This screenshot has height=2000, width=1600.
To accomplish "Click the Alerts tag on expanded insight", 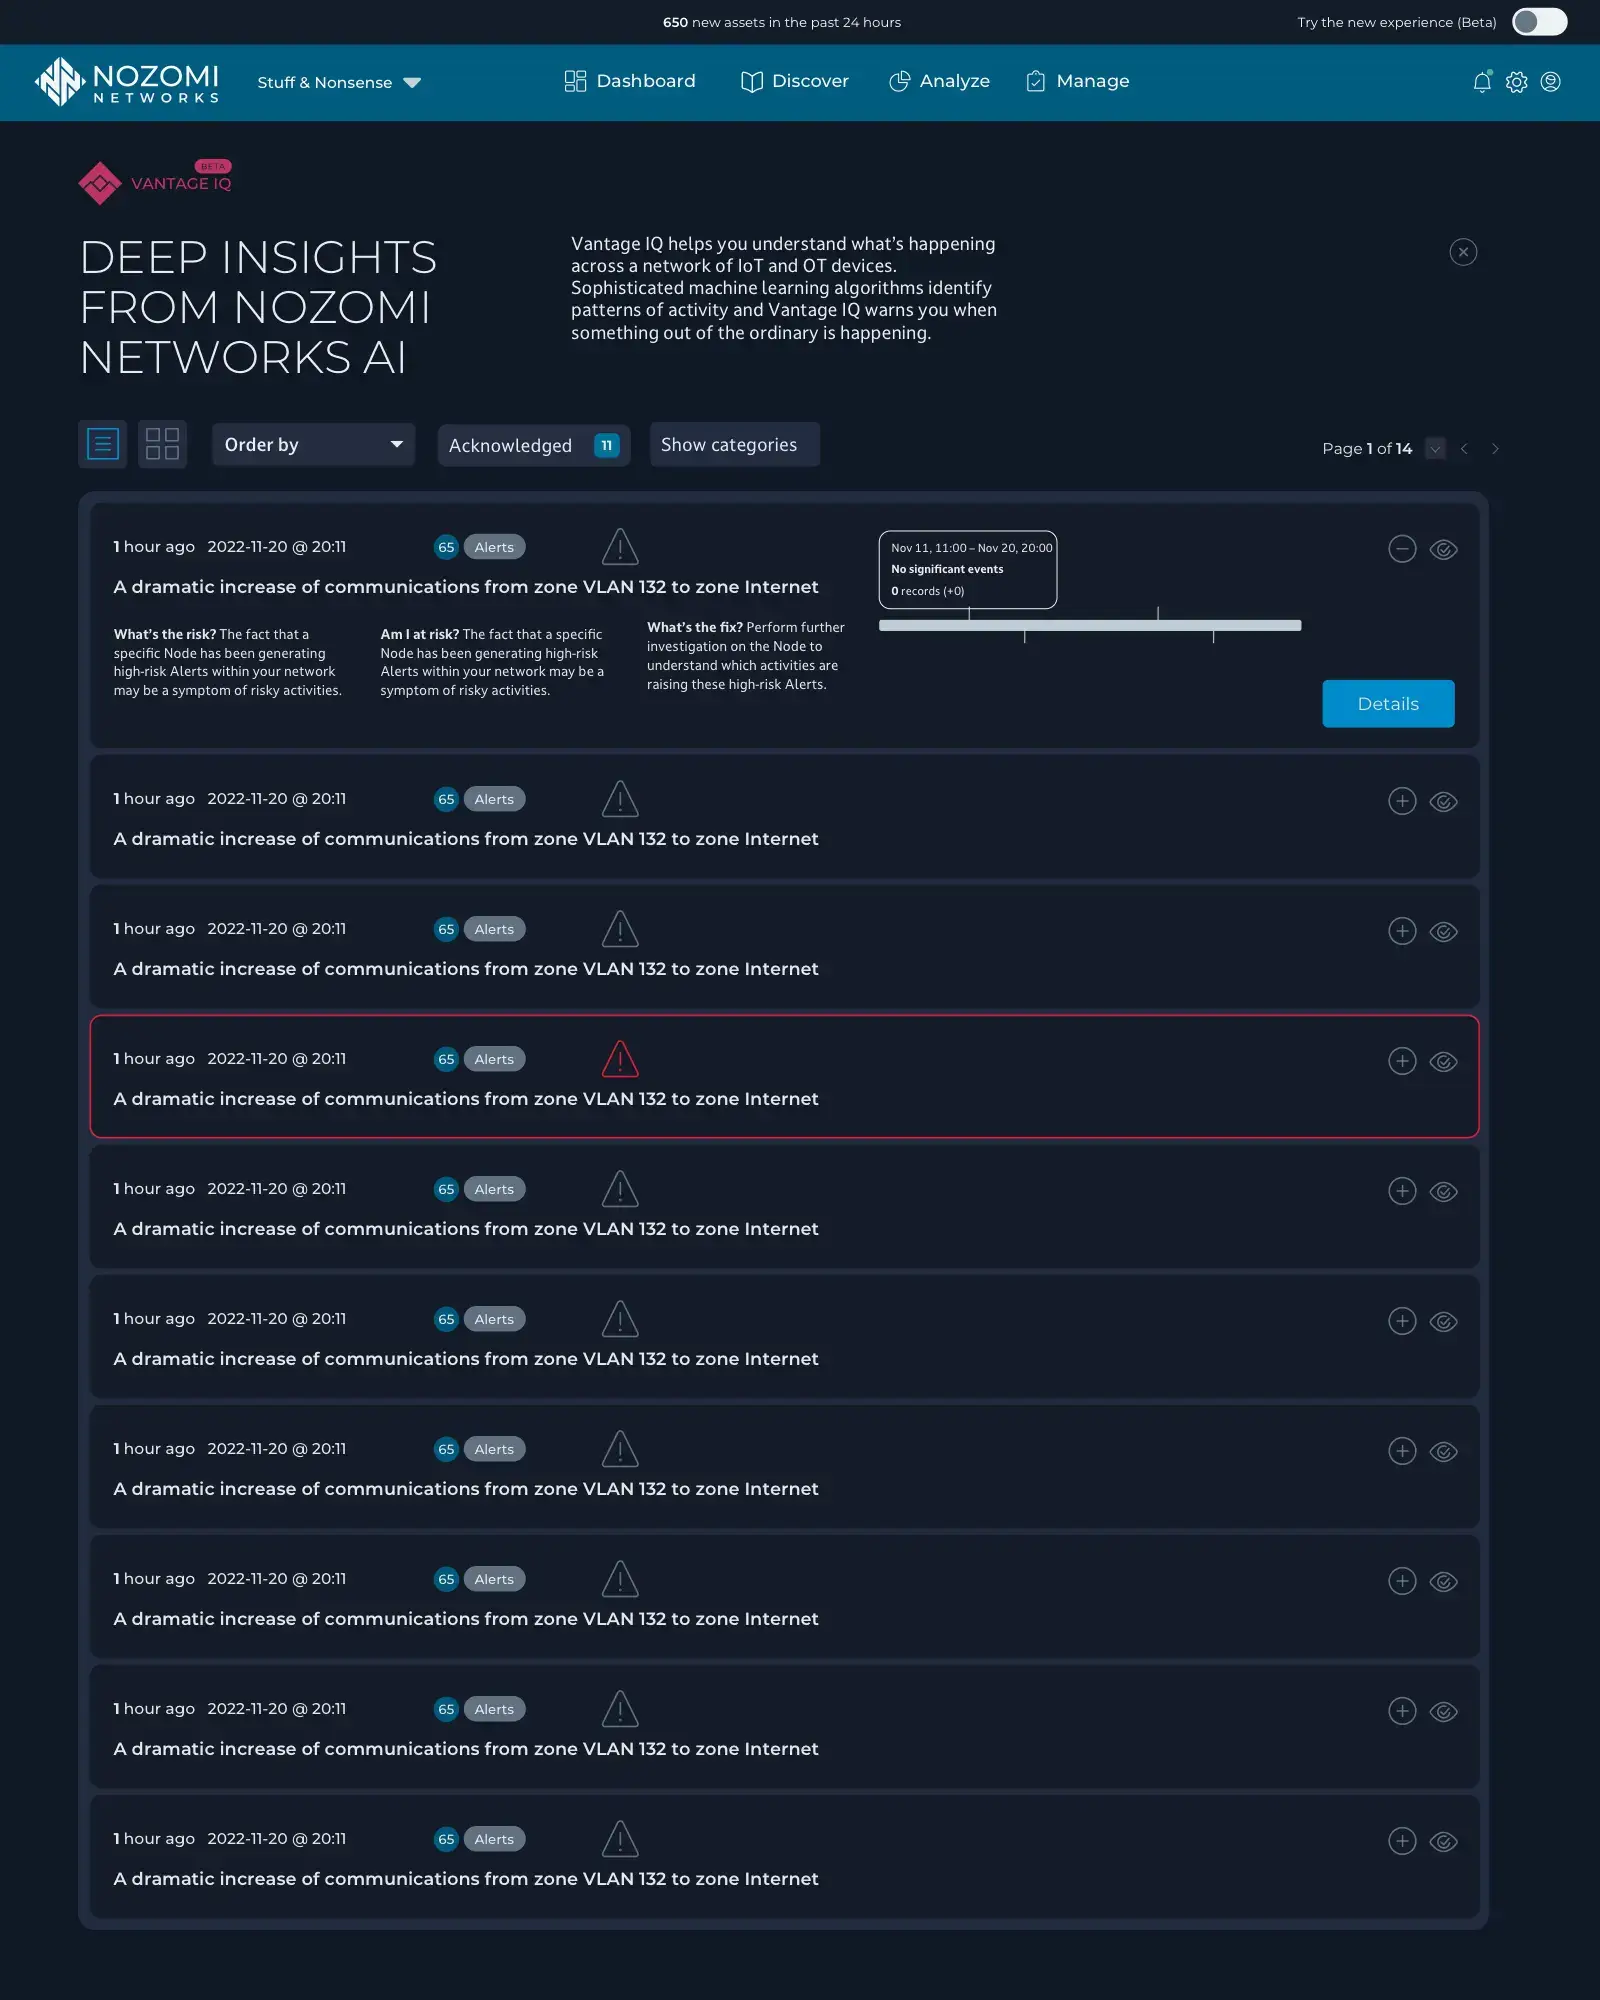I will point(494,547).
